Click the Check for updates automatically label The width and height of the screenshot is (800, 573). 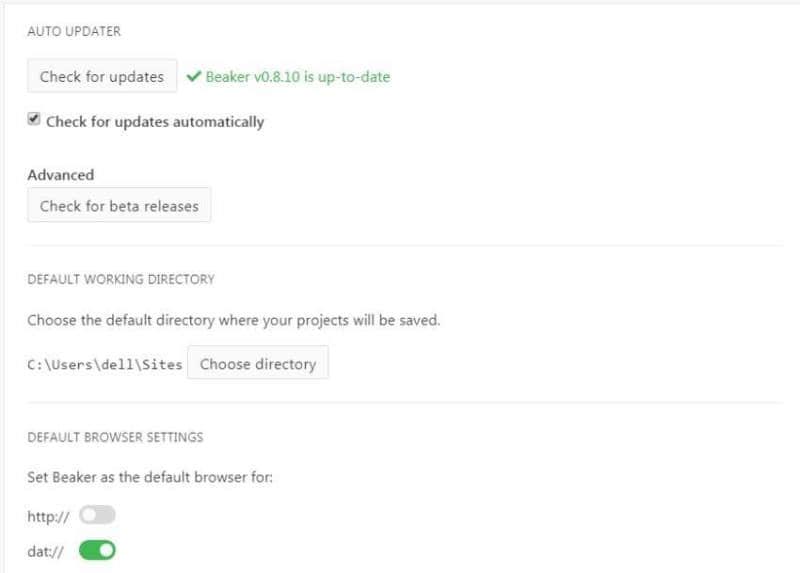[x=155, y=122]
